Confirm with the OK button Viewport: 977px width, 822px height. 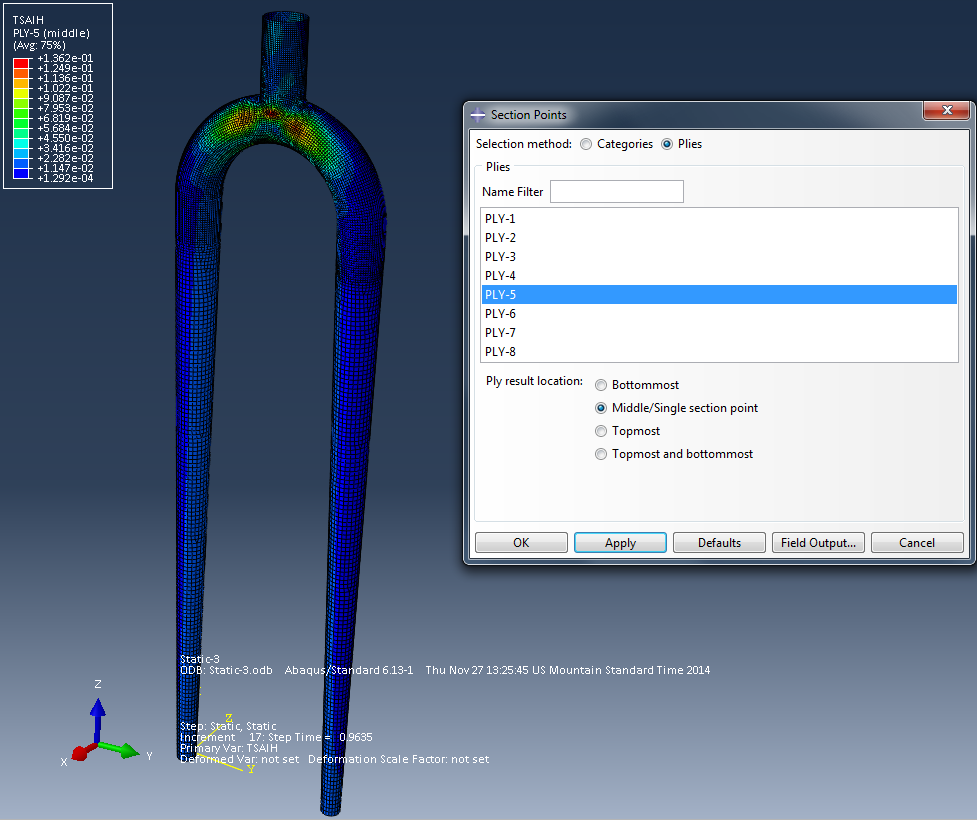(x=521, y=543)
